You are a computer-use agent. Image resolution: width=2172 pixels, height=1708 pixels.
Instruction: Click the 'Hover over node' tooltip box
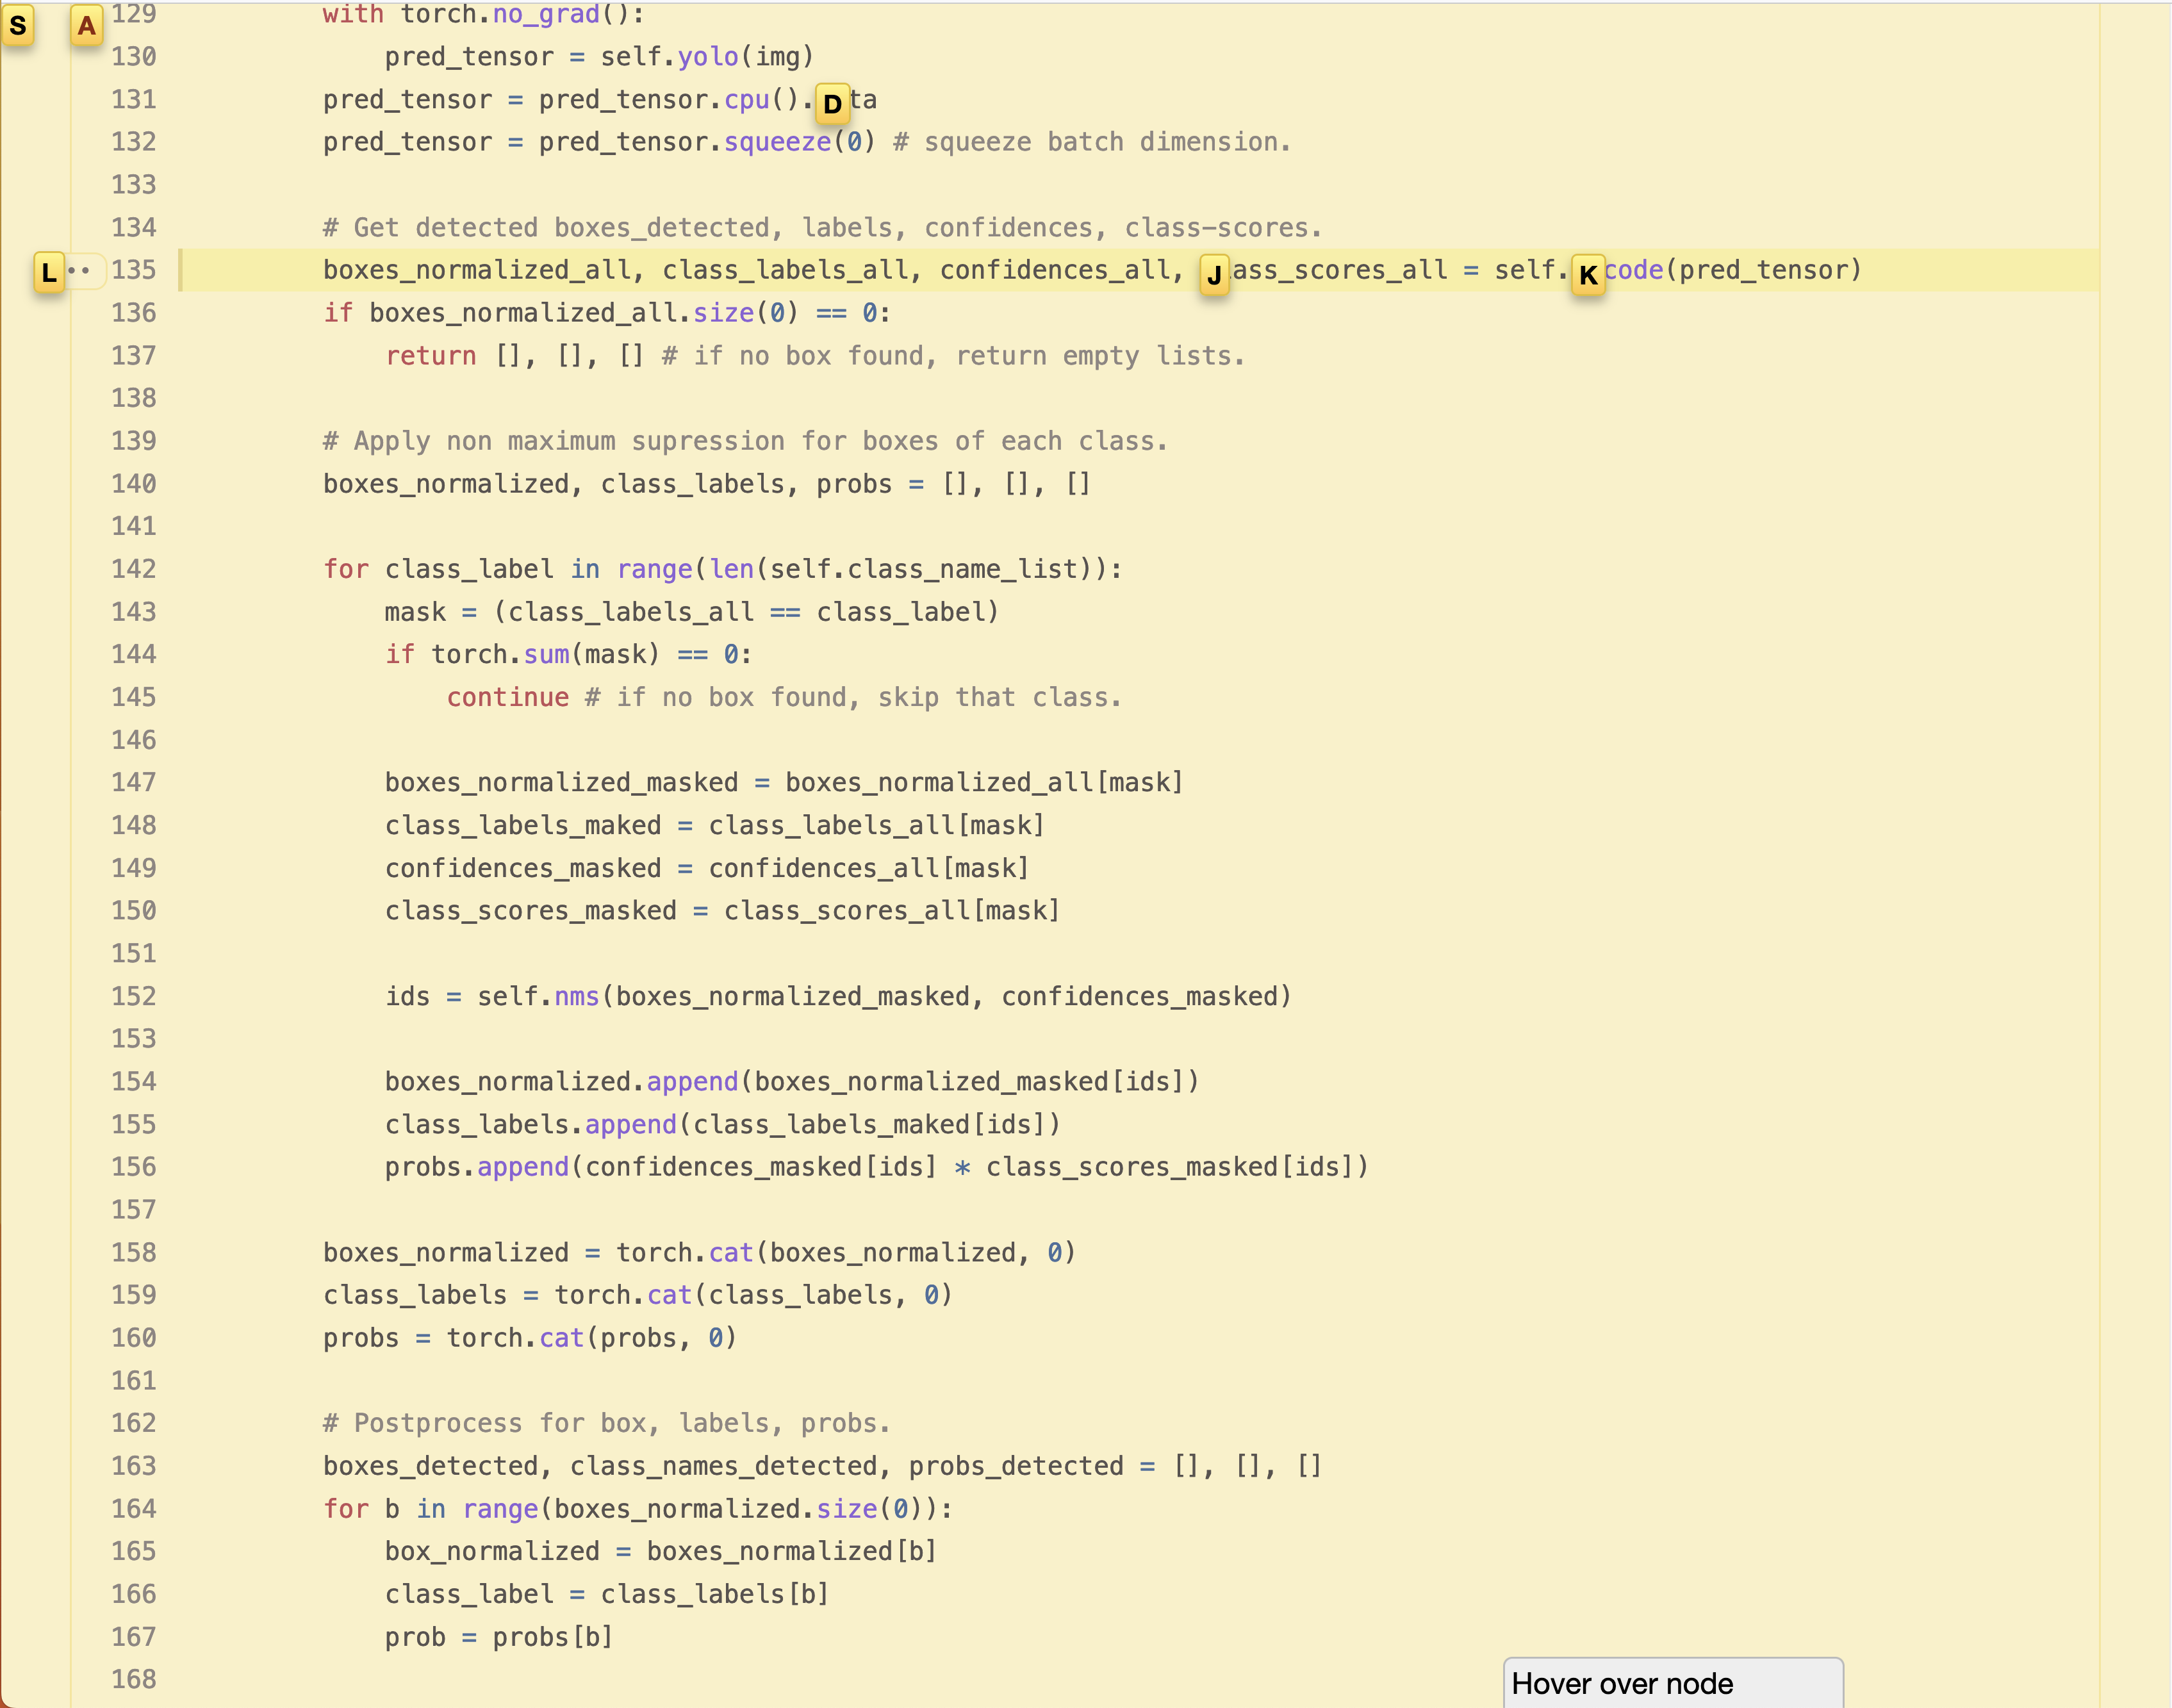[x=1673, y=1683]
